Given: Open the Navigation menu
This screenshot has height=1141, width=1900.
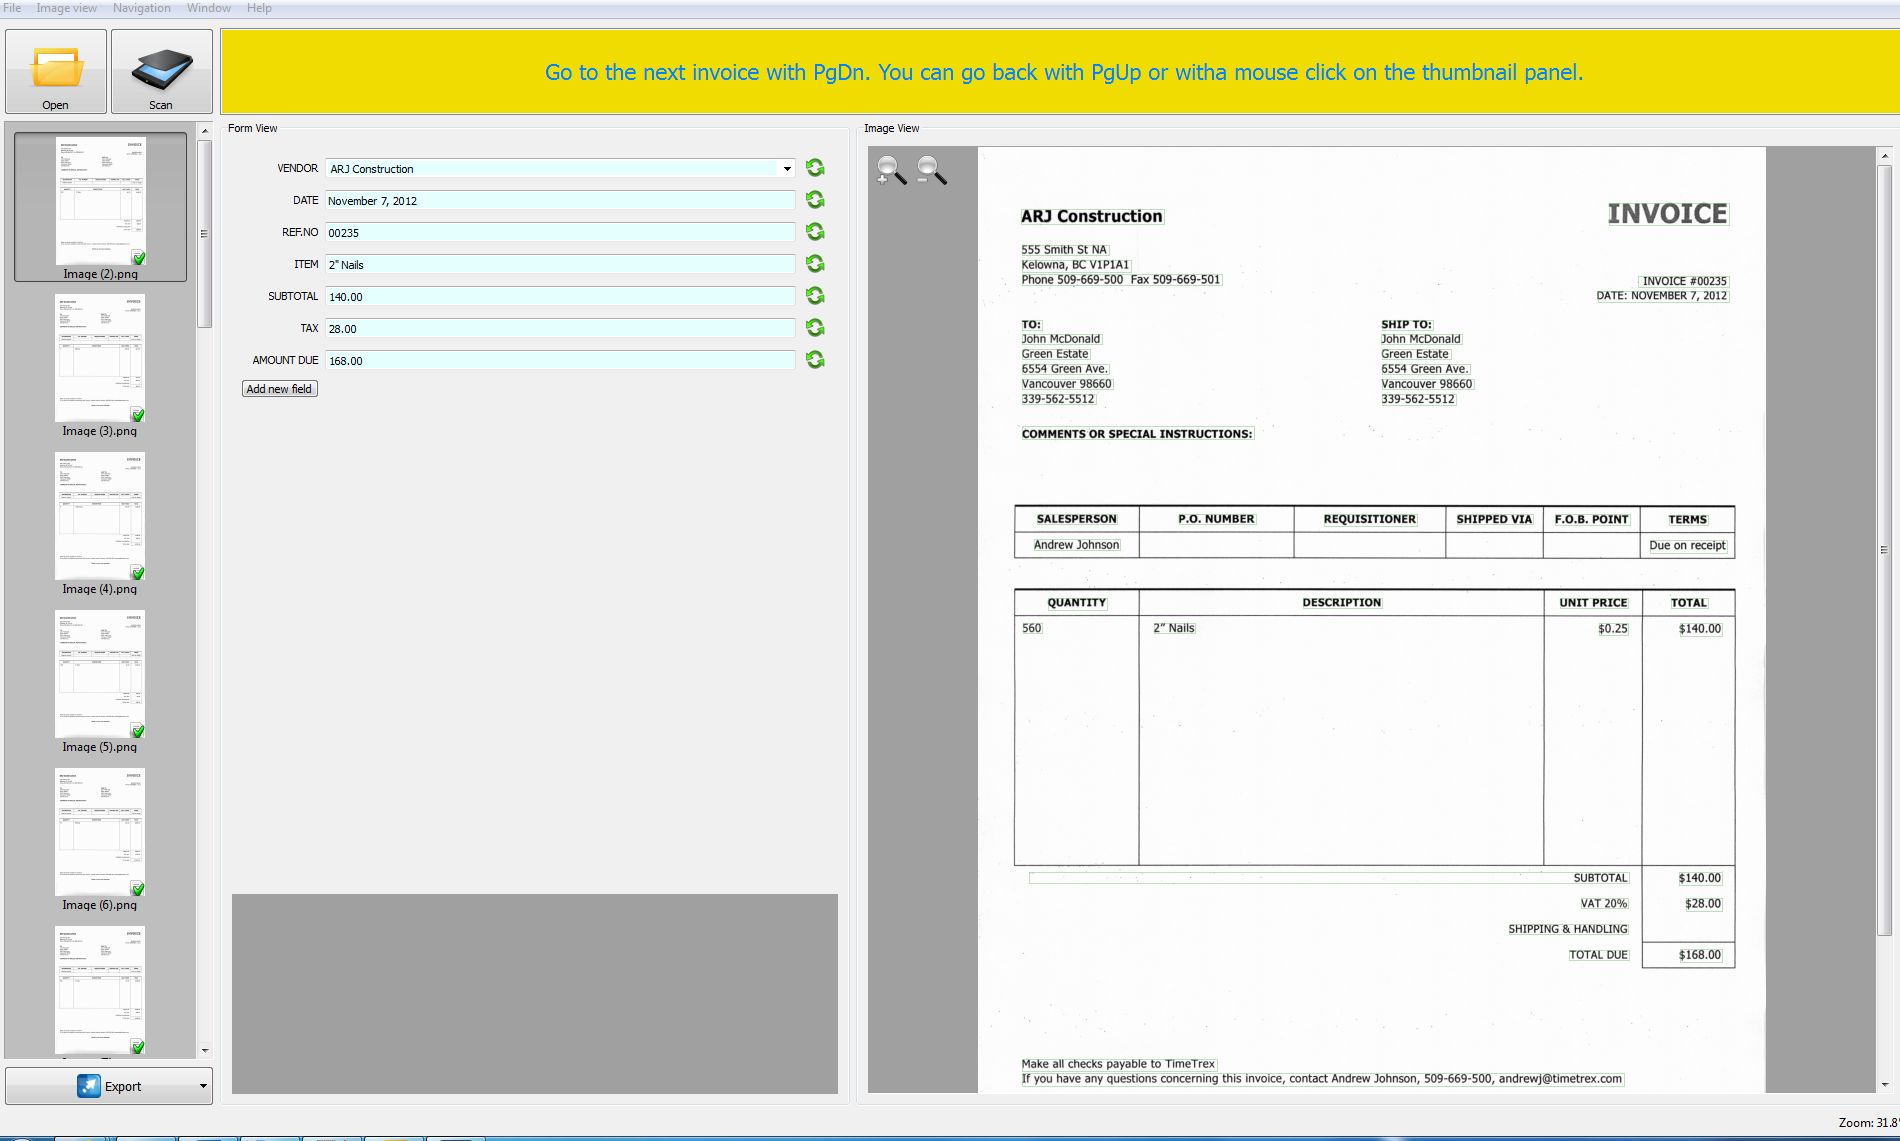Looking at the screenshot, I should pyautogui.click(x=141, y=8).
